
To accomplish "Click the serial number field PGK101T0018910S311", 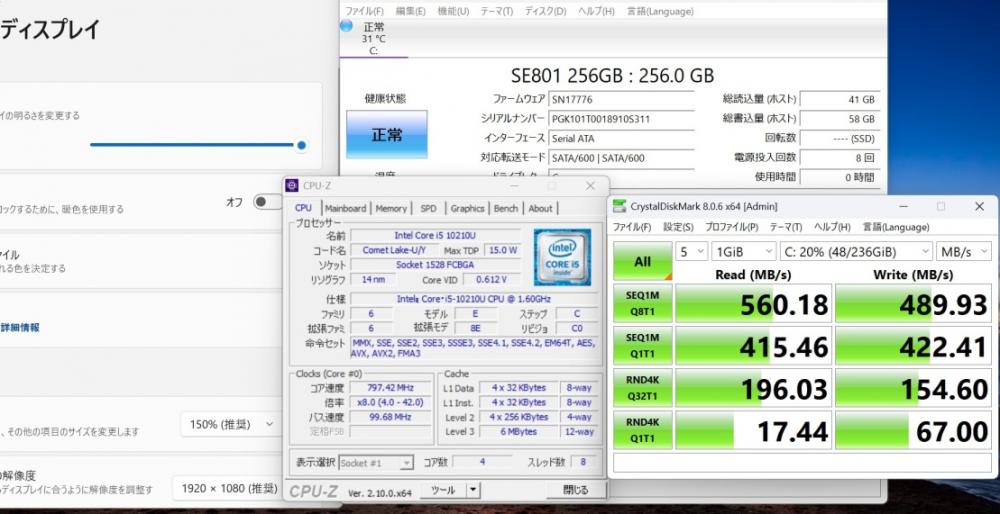I will (x=621, y=119).
